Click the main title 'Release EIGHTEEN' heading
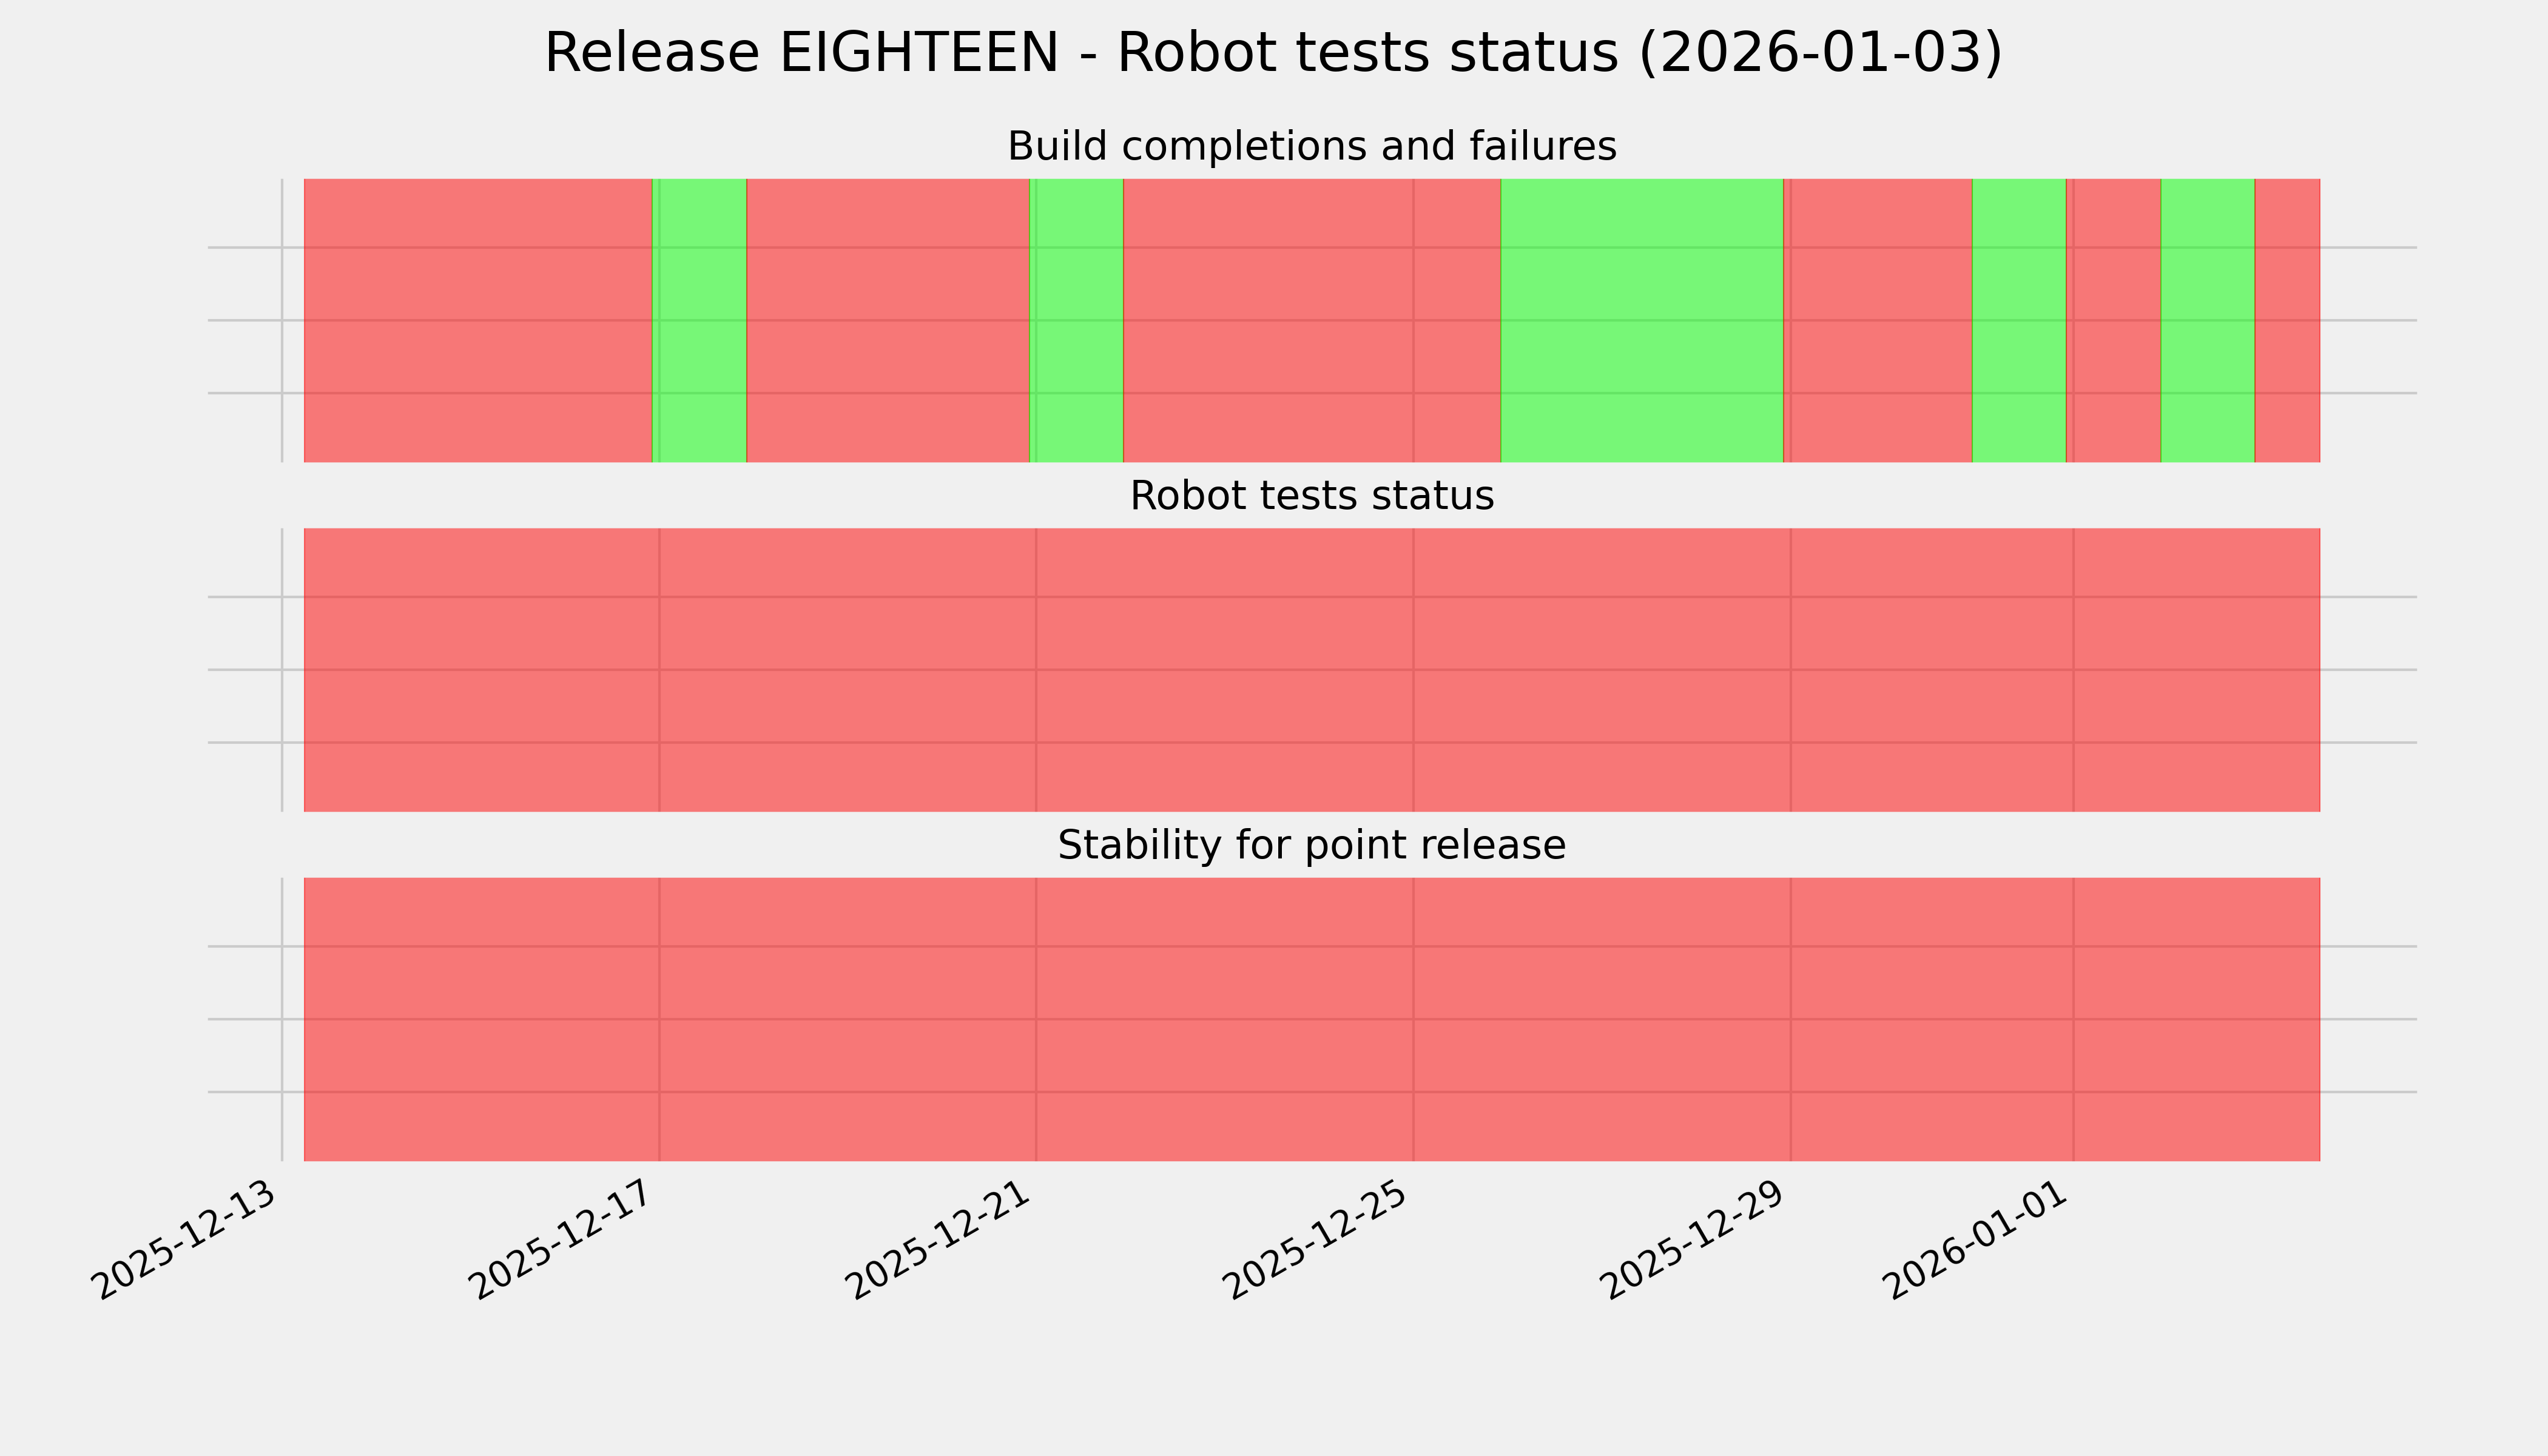2548x1456 pixels. (x=1273, y=53)
